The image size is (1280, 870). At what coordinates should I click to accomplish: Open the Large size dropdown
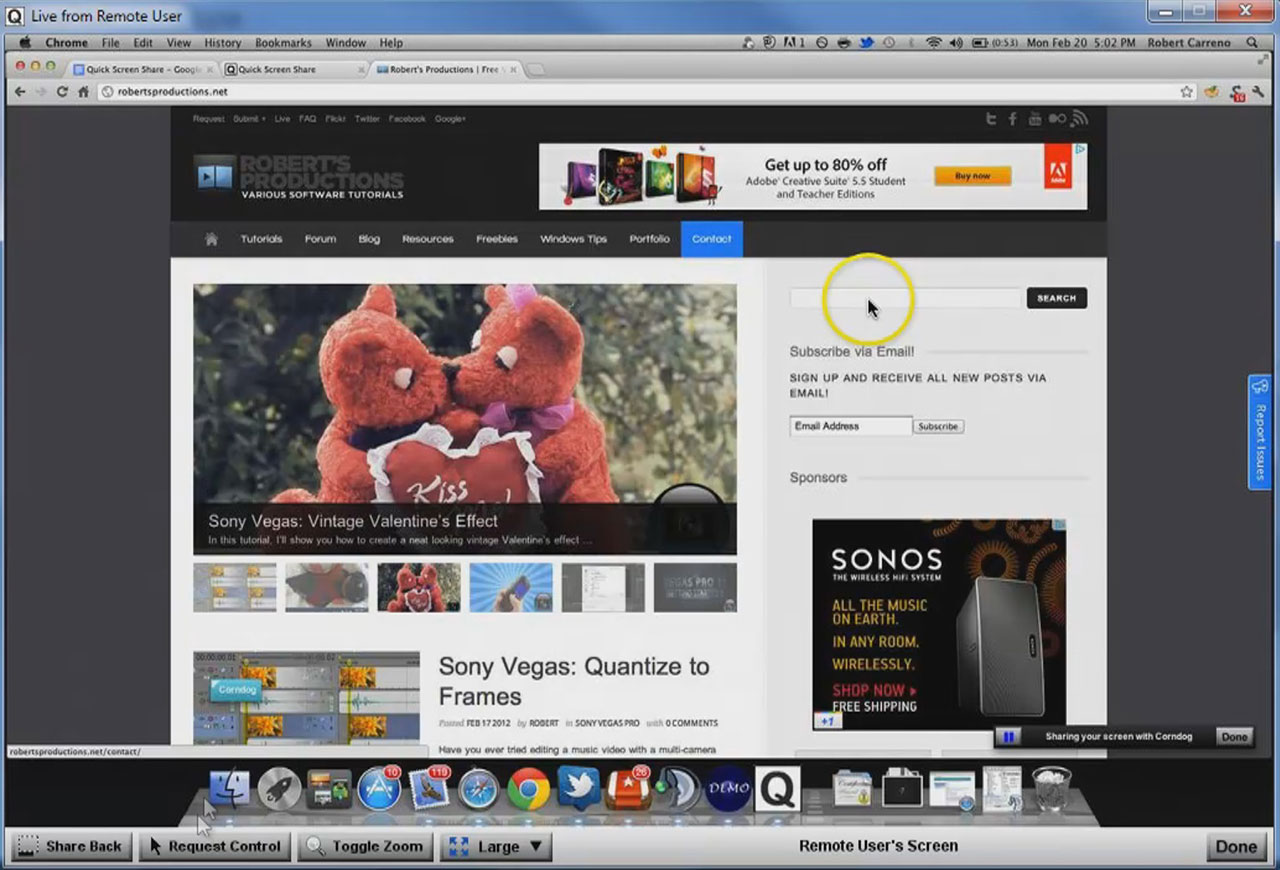[497, 846]
